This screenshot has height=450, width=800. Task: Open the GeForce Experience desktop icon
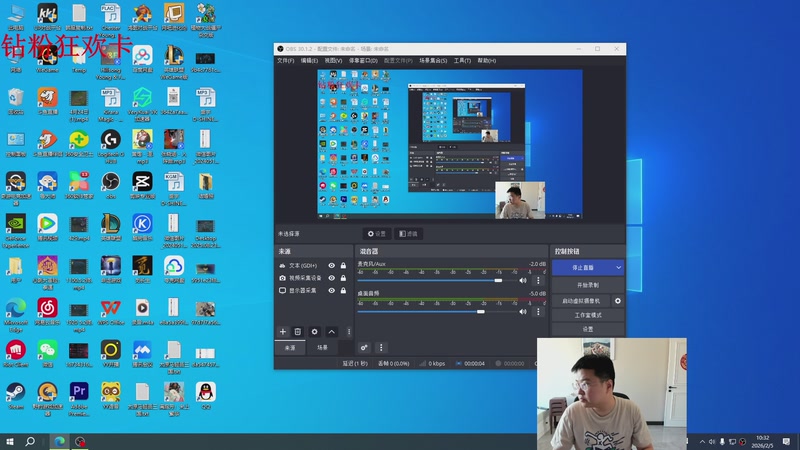pos(16,231)
